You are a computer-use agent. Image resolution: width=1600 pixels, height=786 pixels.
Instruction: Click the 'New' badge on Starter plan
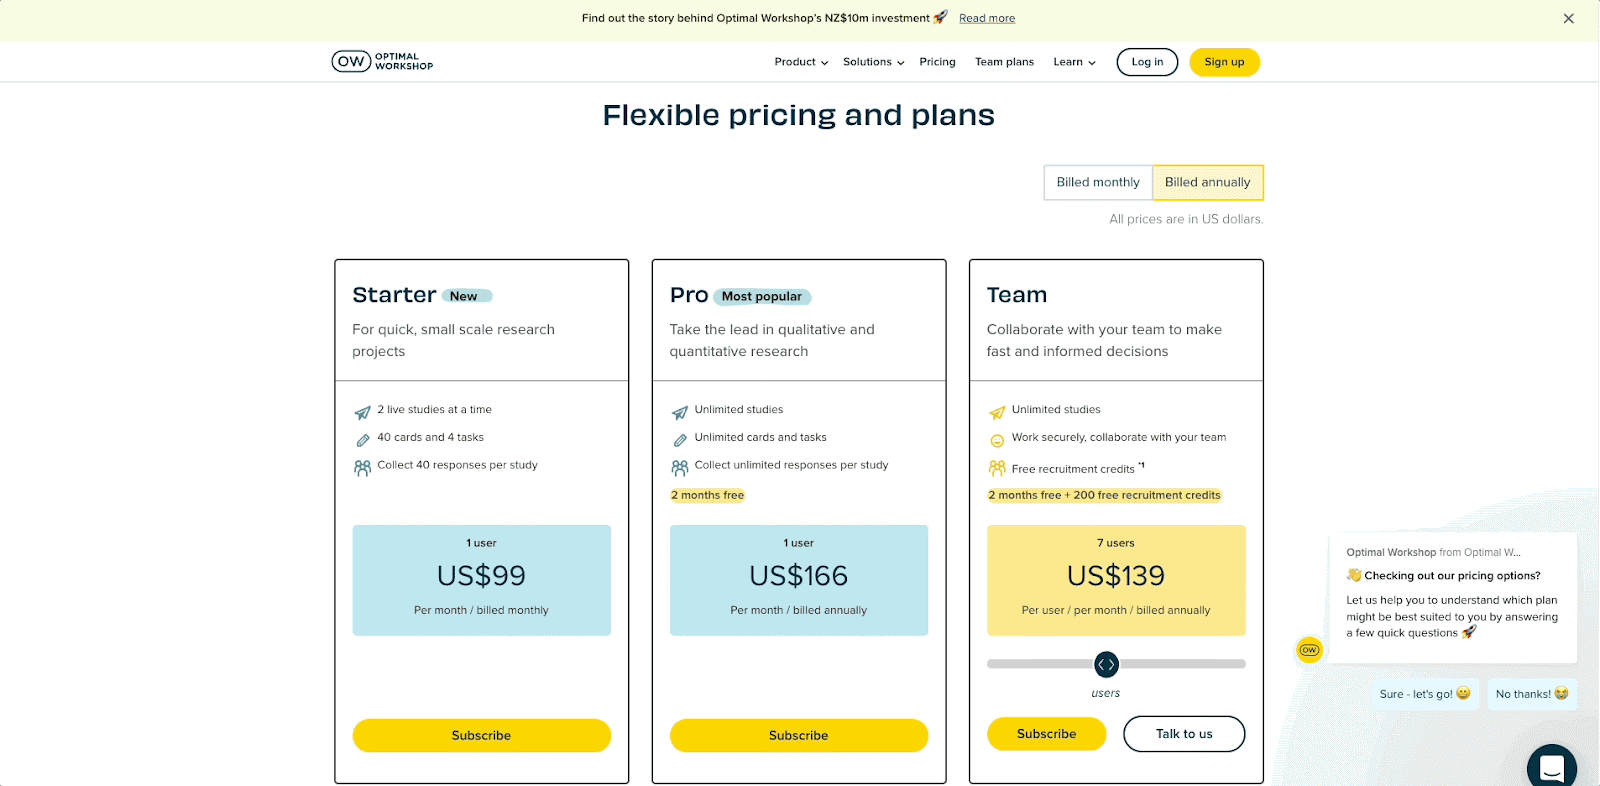tap(466, 296)
